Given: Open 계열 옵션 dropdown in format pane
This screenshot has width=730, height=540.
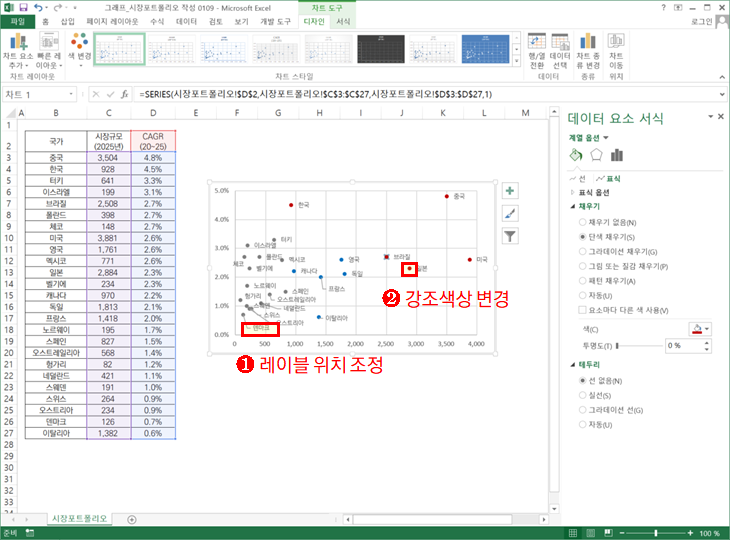Looking at the screenshot, I should click(588, 138).
